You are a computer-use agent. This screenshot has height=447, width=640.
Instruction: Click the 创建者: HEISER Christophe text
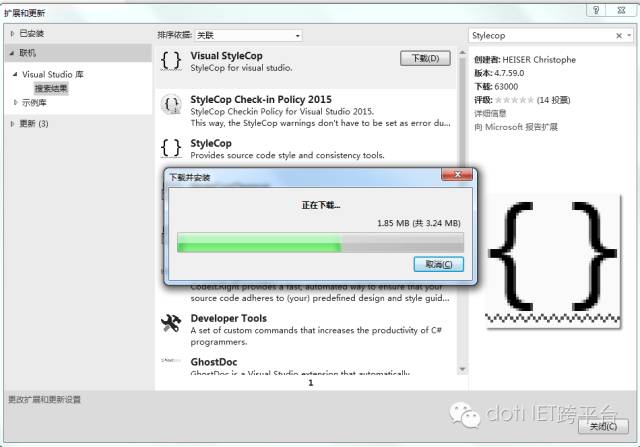pos(525,60)
